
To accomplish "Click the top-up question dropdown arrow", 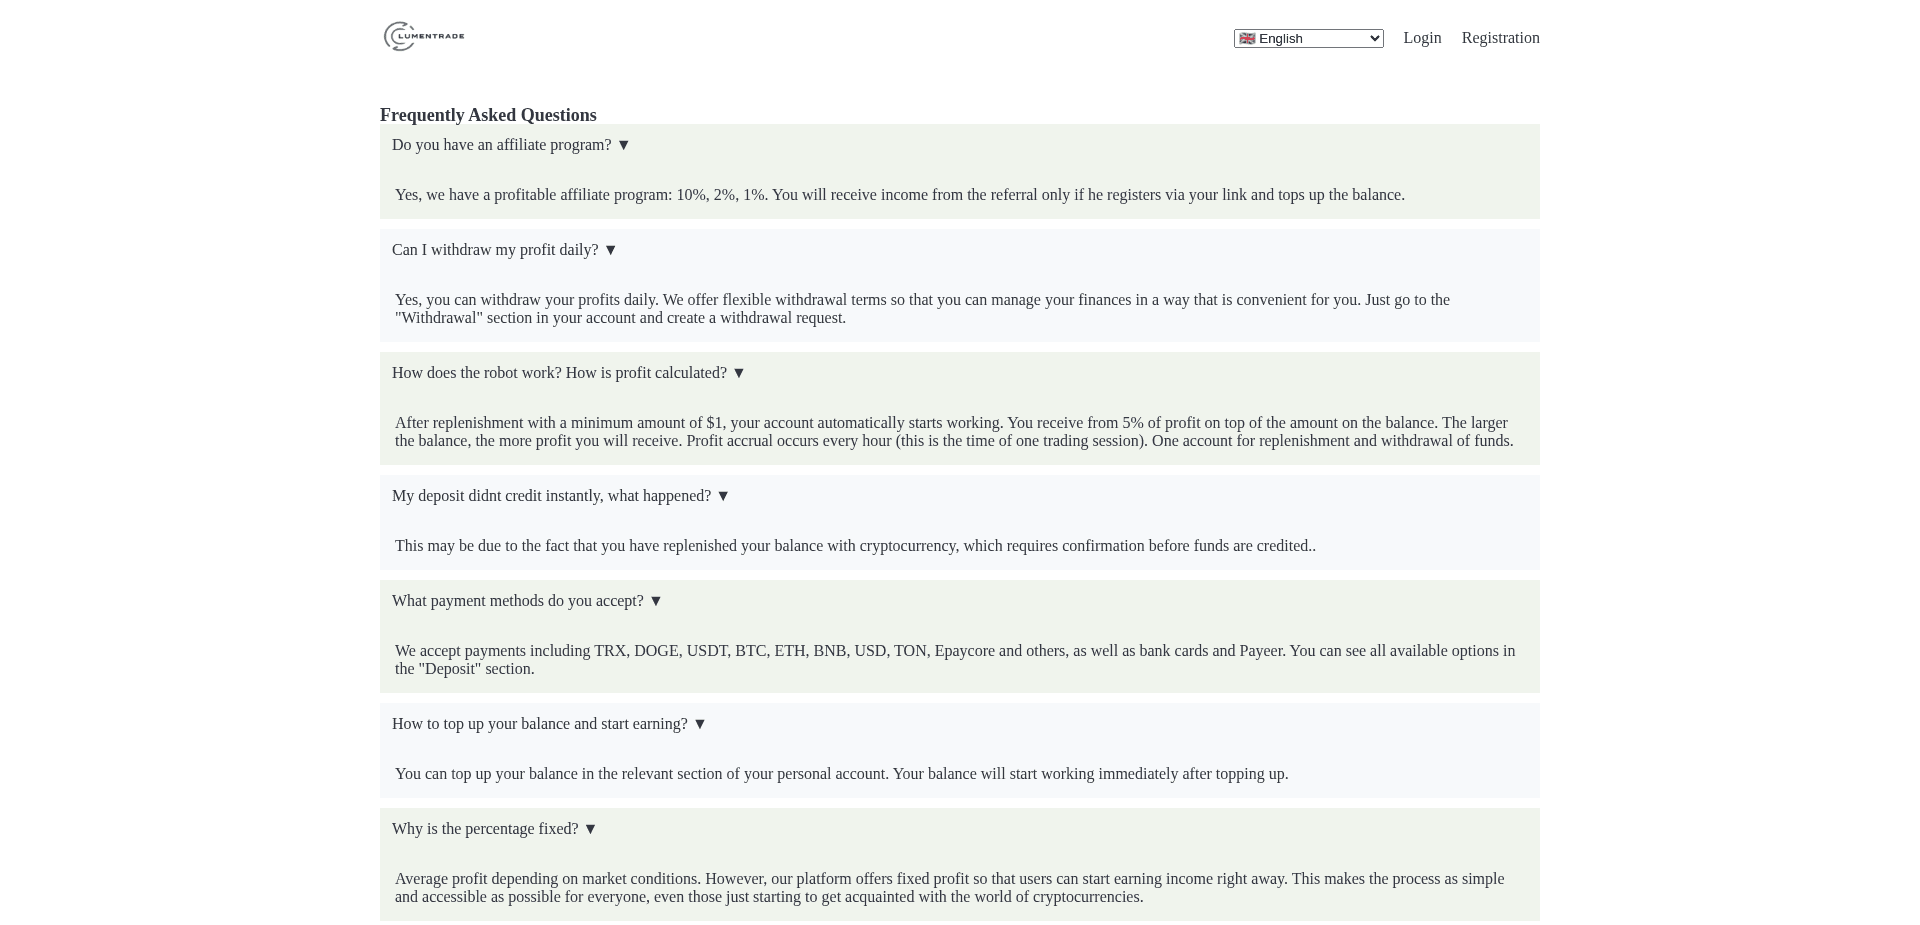I will (699, 724).
